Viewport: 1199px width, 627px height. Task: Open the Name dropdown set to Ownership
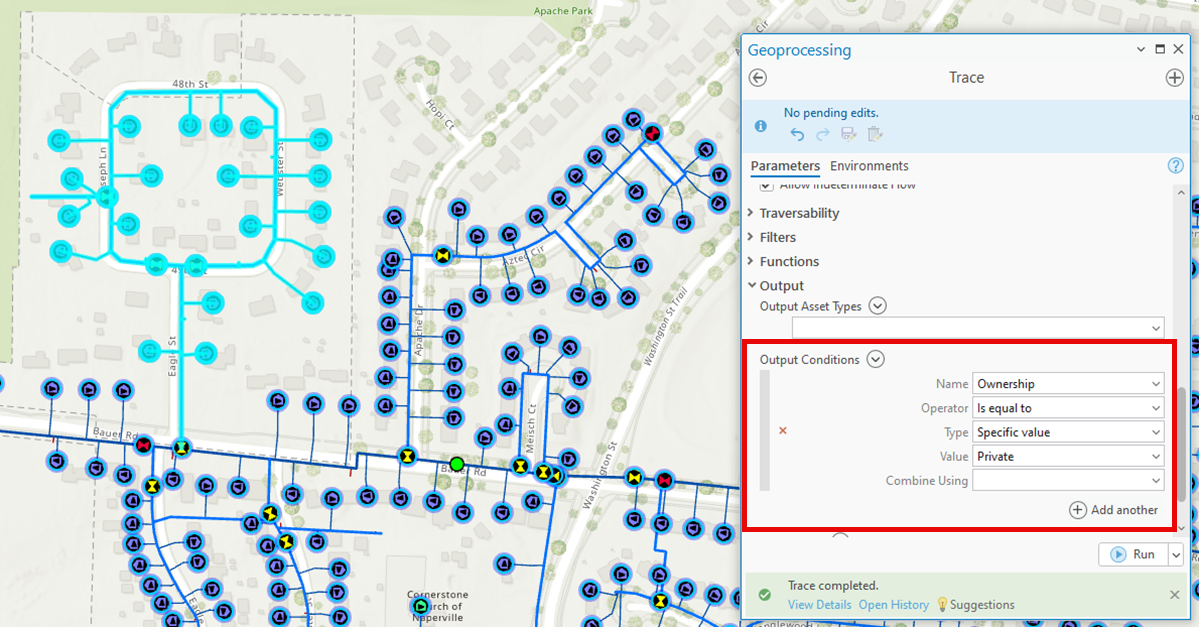point(1068,384)
